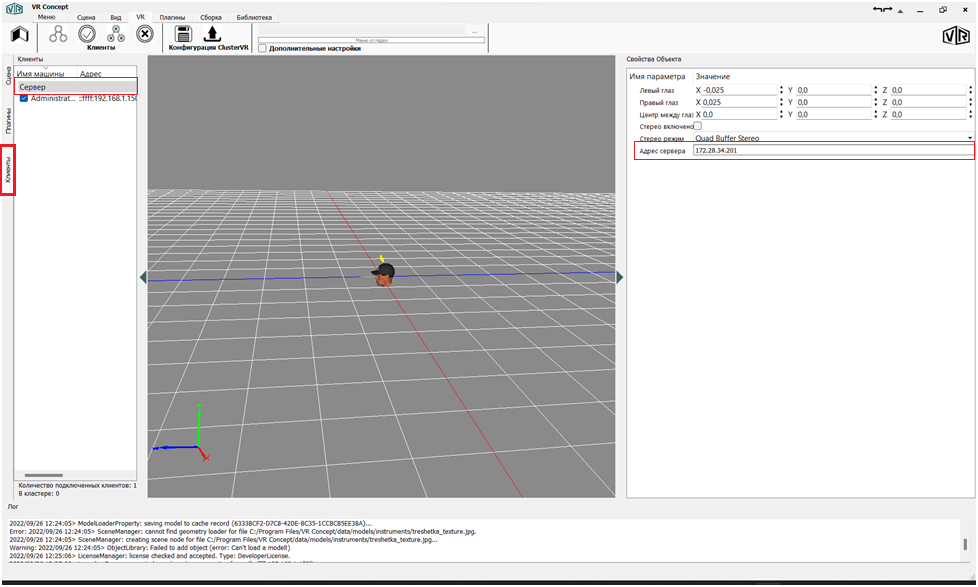Click the Конфигурация ClusterVR group label
The height and width of the screenshot is (587, 978).
coord(208,47)
